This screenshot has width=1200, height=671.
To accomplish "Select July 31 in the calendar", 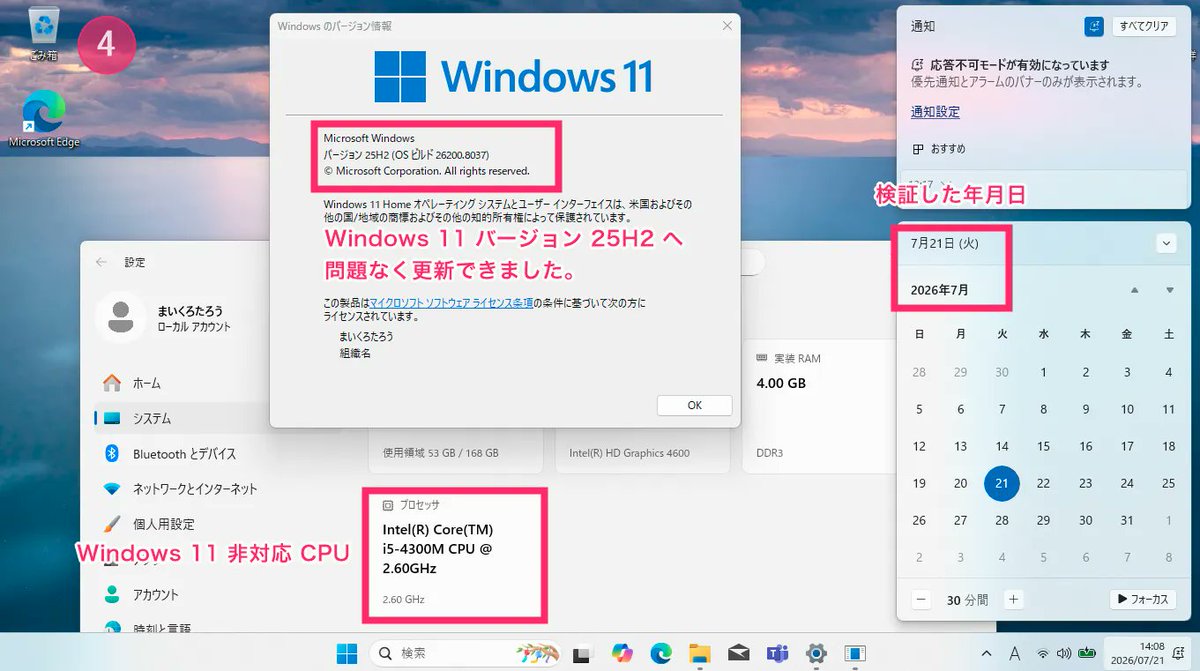I will coord(1127,520).
